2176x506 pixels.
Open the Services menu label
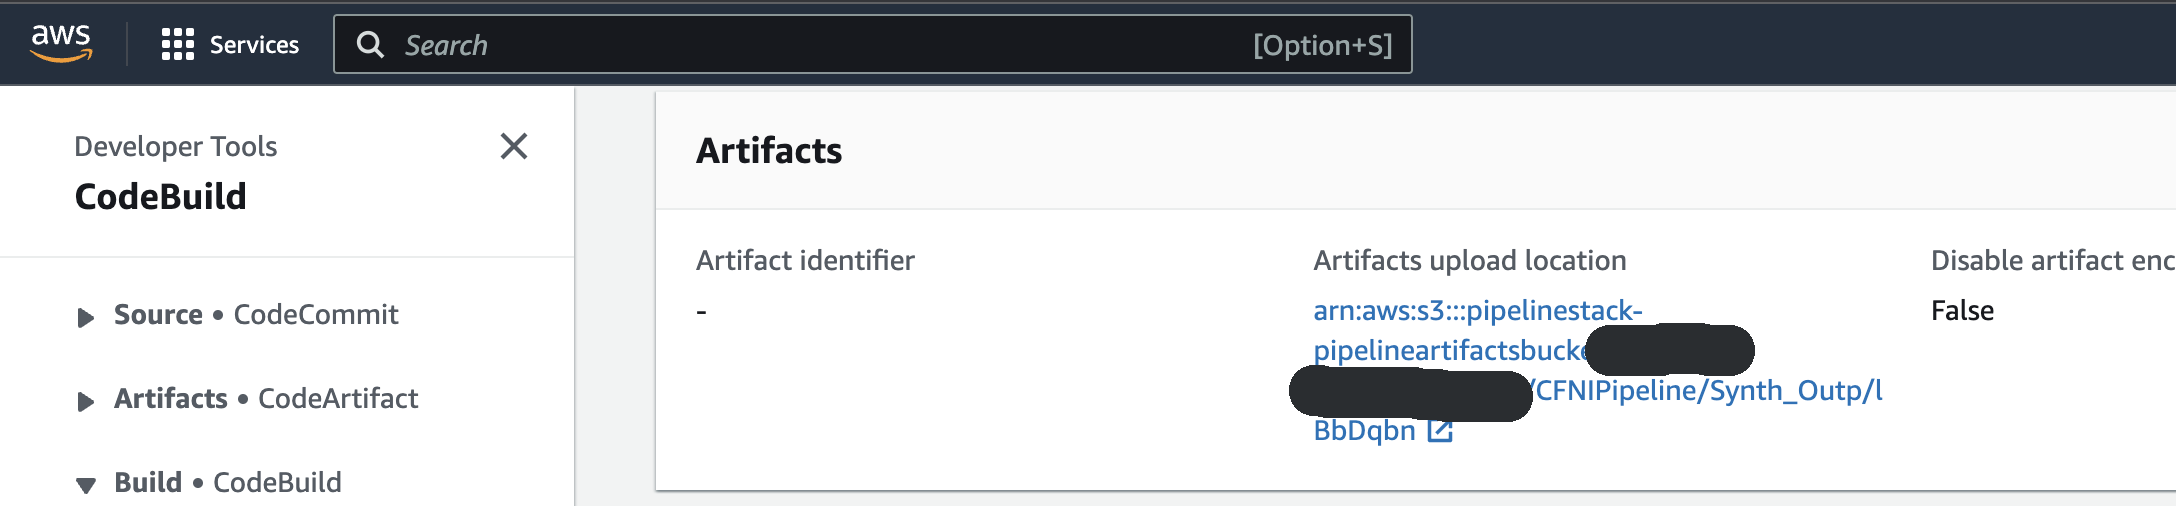pyautogui.click(x=254, y=44)
